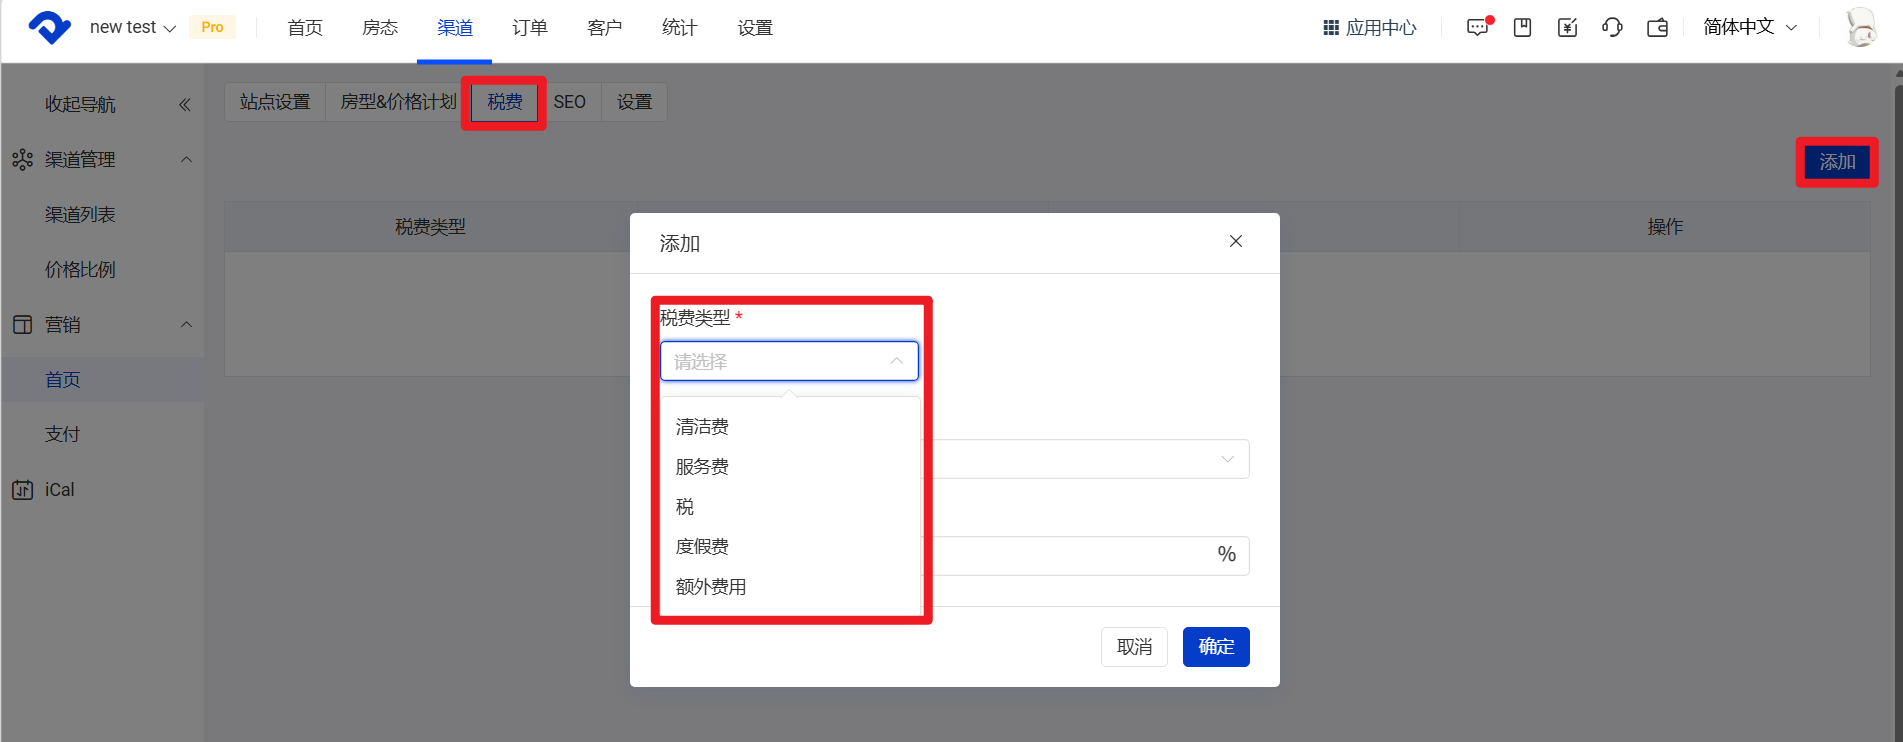Choose 额外费用 option
The width and height of the screenshot is (1903, 742).
790,587
